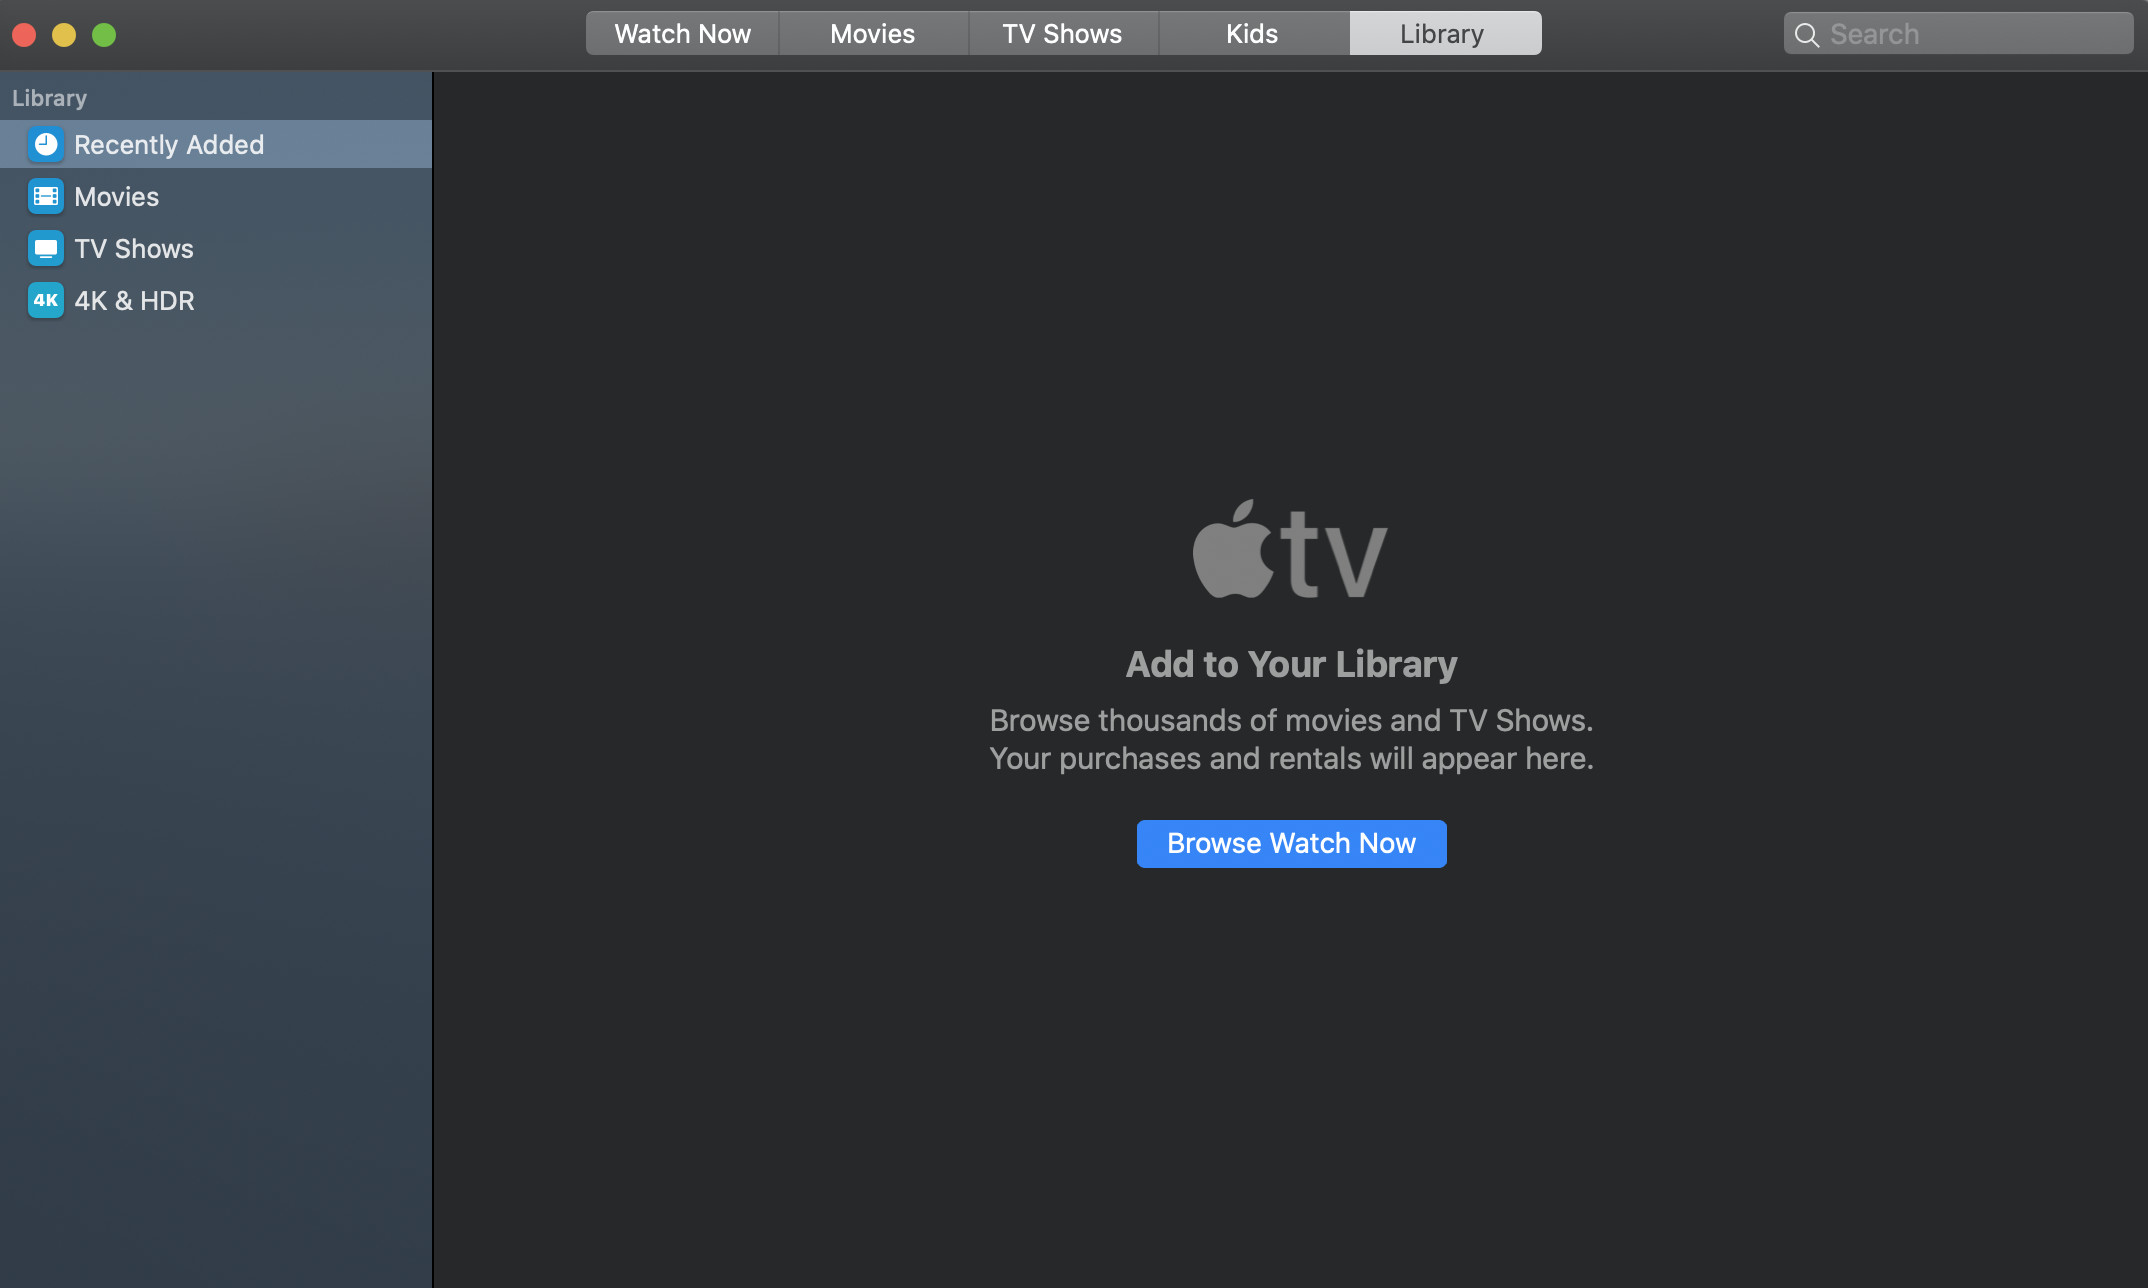Open the TV Shows tab in top bar

[x=1063, y=34]
